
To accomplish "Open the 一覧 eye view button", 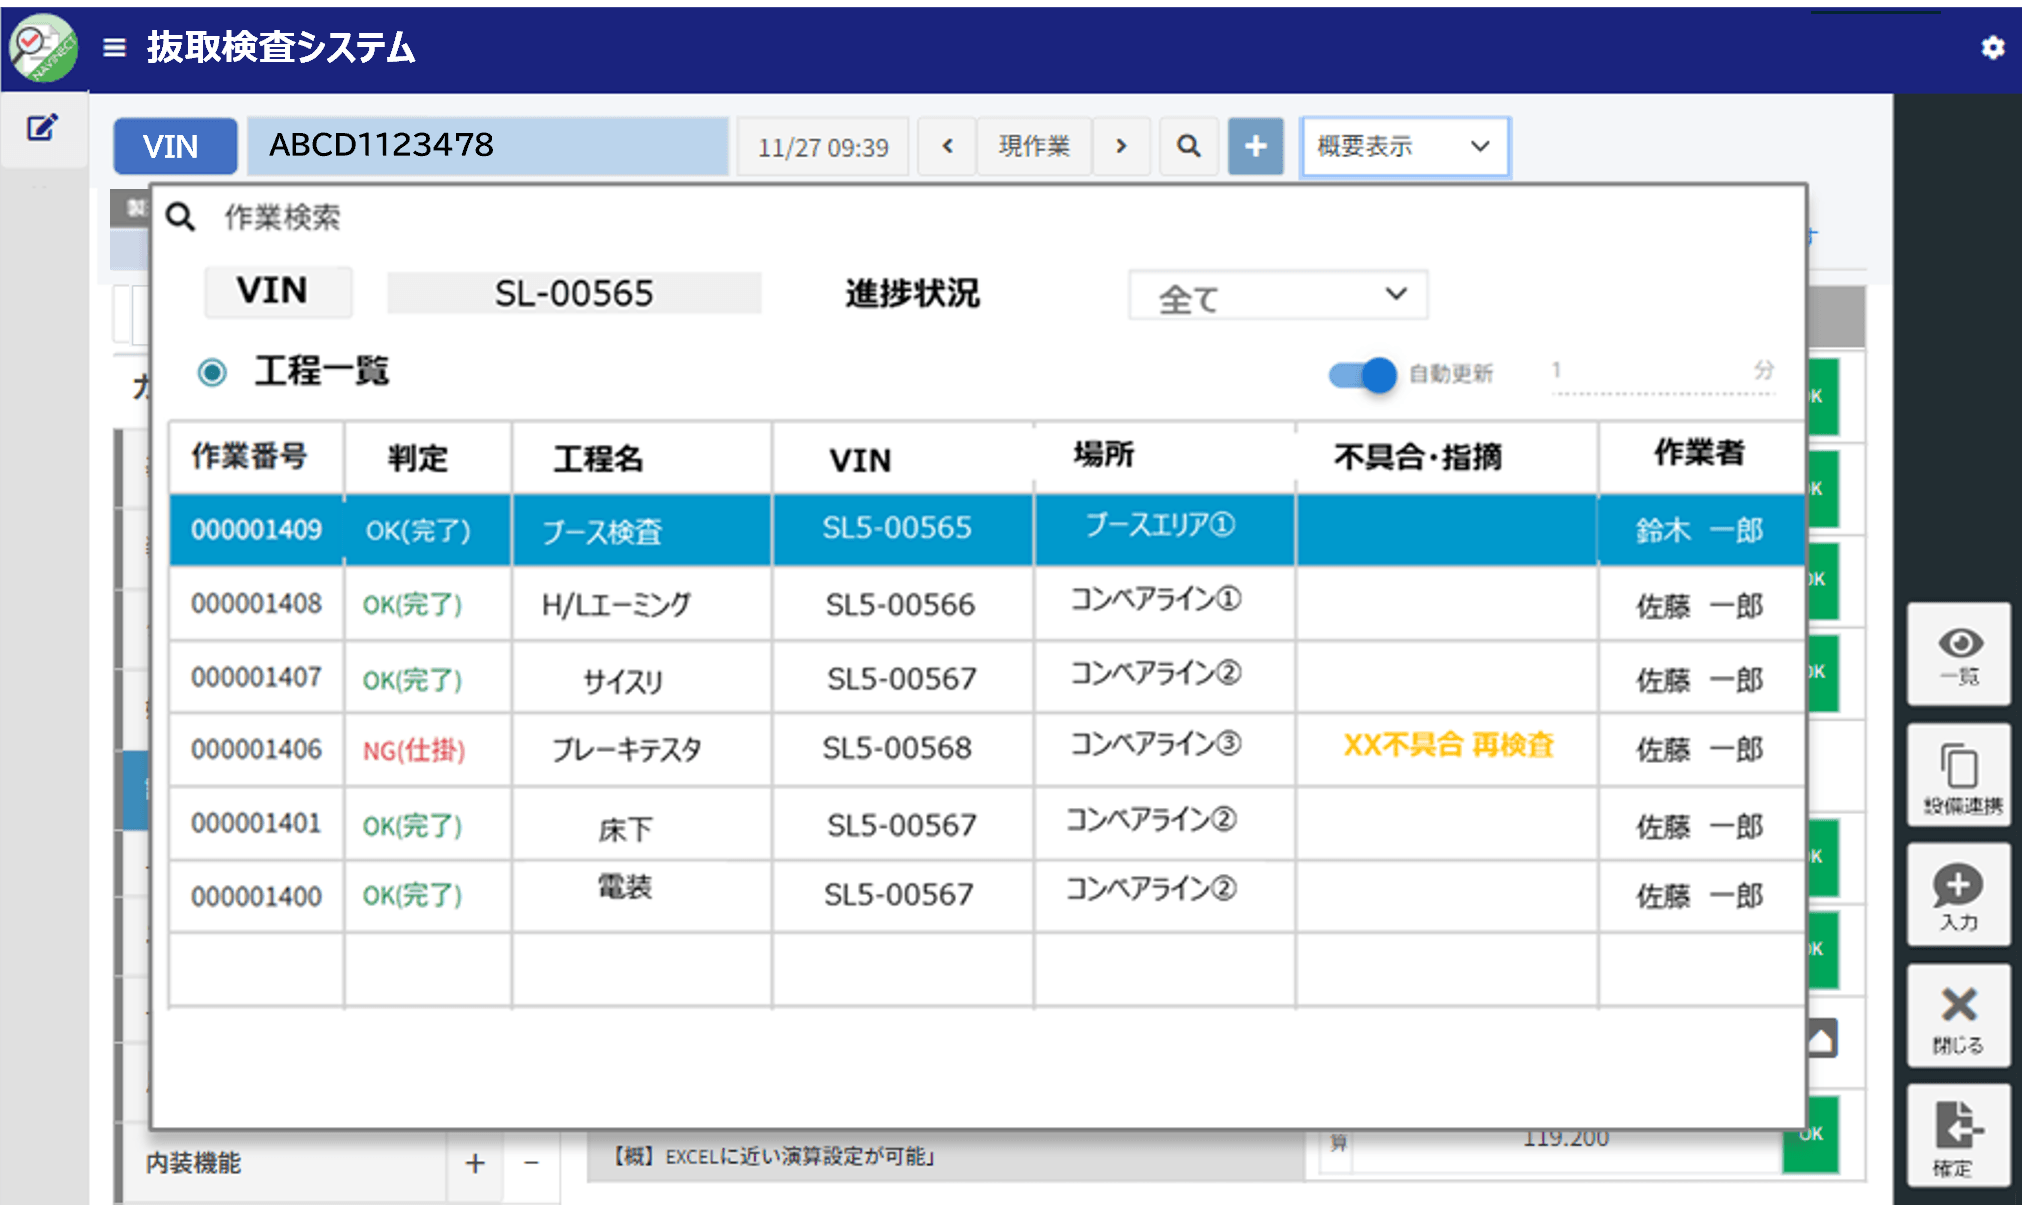I will 1958,655.
